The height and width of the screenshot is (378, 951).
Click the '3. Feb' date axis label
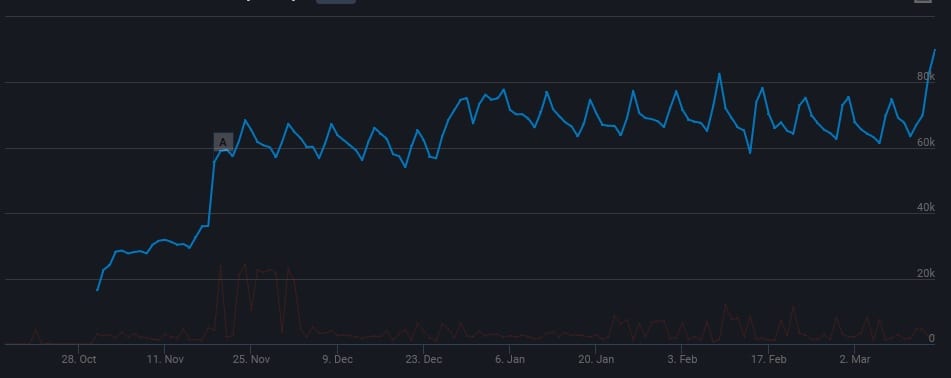[682, 359]
